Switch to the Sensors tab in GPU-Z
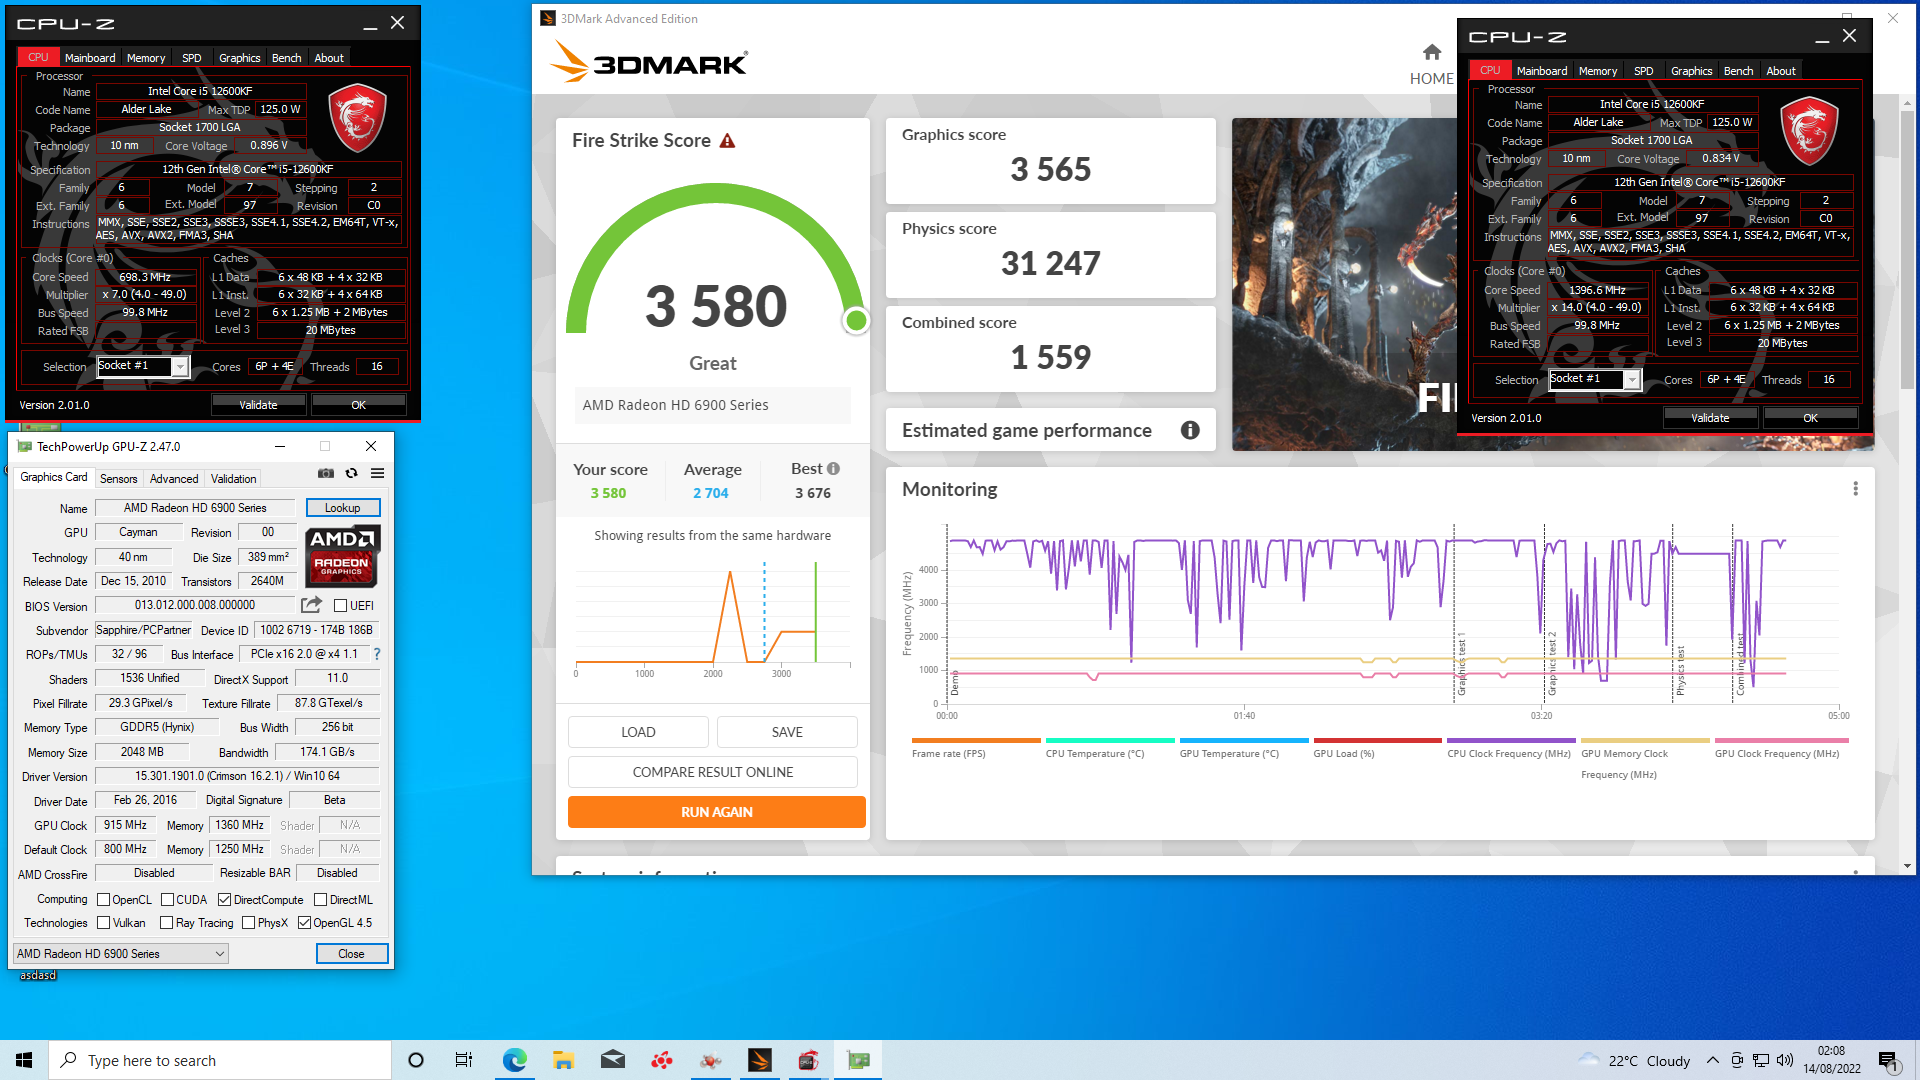Screen dimensions: 1920x1080 point(118,479)
